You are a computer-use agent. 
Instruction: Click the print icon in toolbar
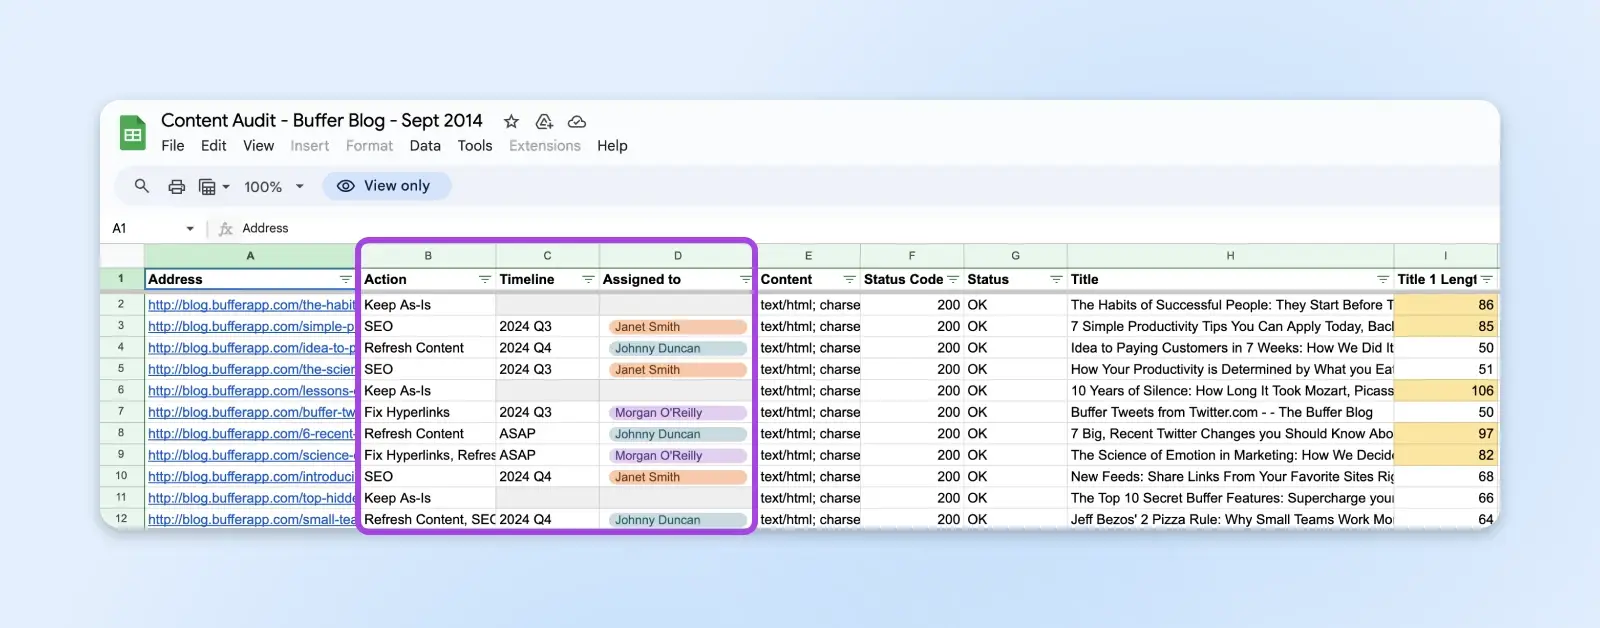pos(176,186)
